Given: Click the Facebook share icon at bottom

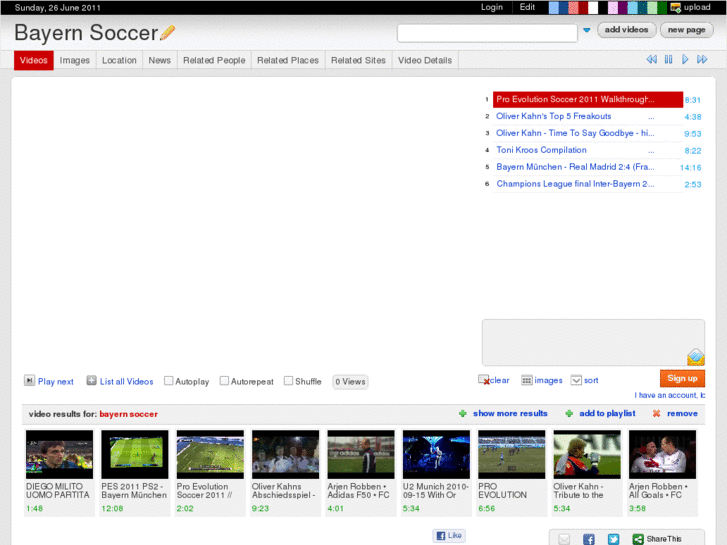Looking at the screenshot, I should tap(589, 539).
